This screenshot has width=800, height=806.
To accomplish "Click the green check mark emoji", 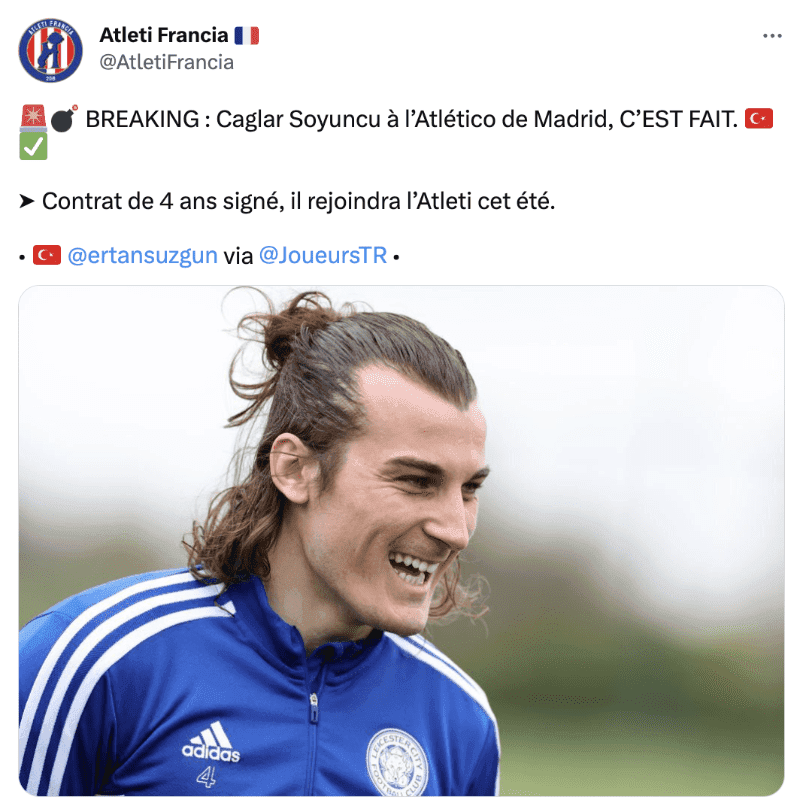I will (33, 146).
